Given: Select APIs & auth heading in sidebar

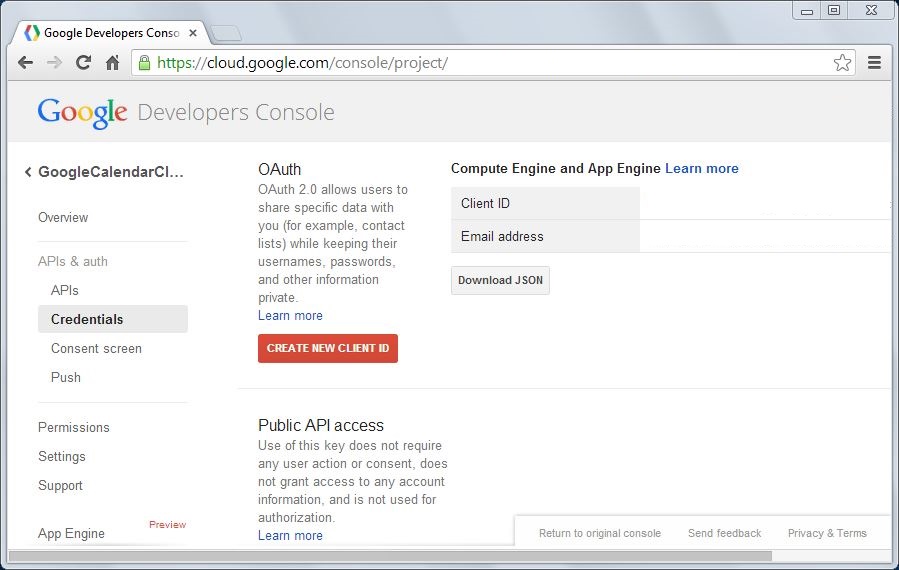Looking at the screenshot, I should click(73, 261).
